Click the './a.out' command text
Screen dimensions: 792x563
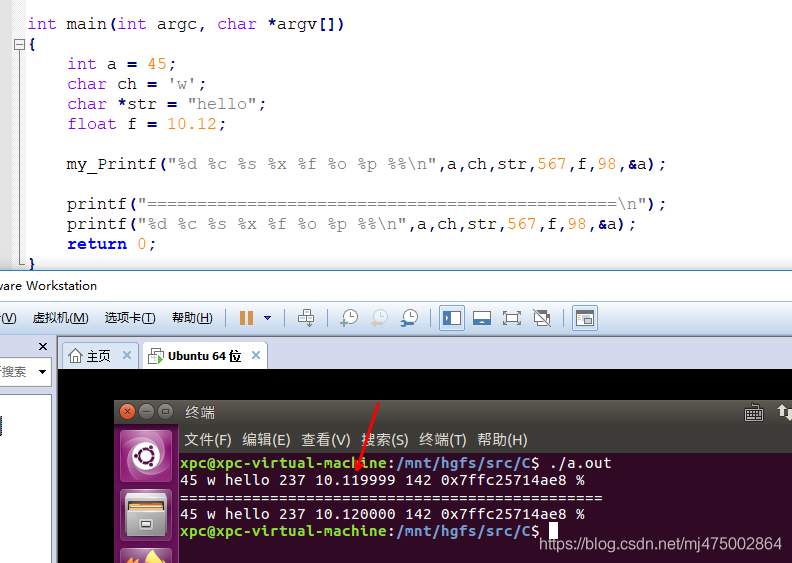pos(580,463)
